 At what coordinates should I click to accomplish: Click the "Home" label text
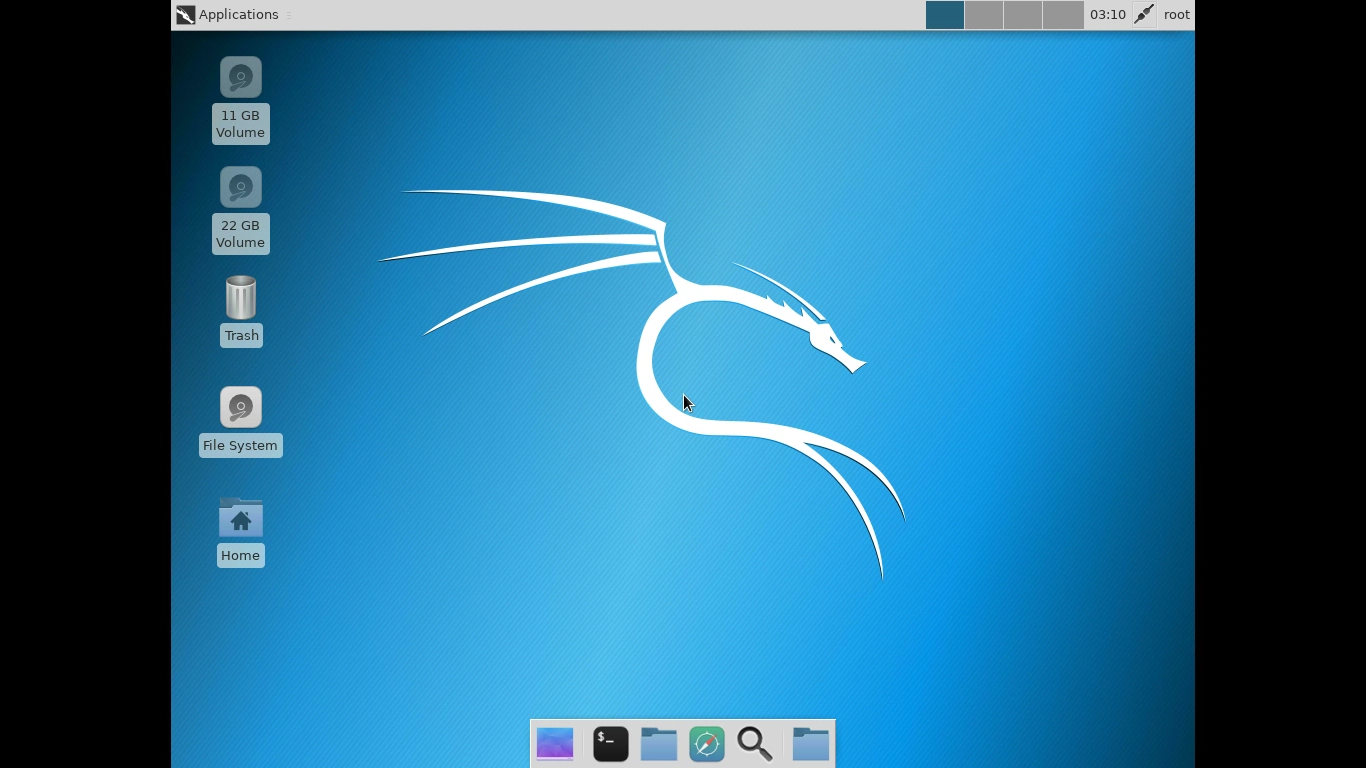coord(240,556)
